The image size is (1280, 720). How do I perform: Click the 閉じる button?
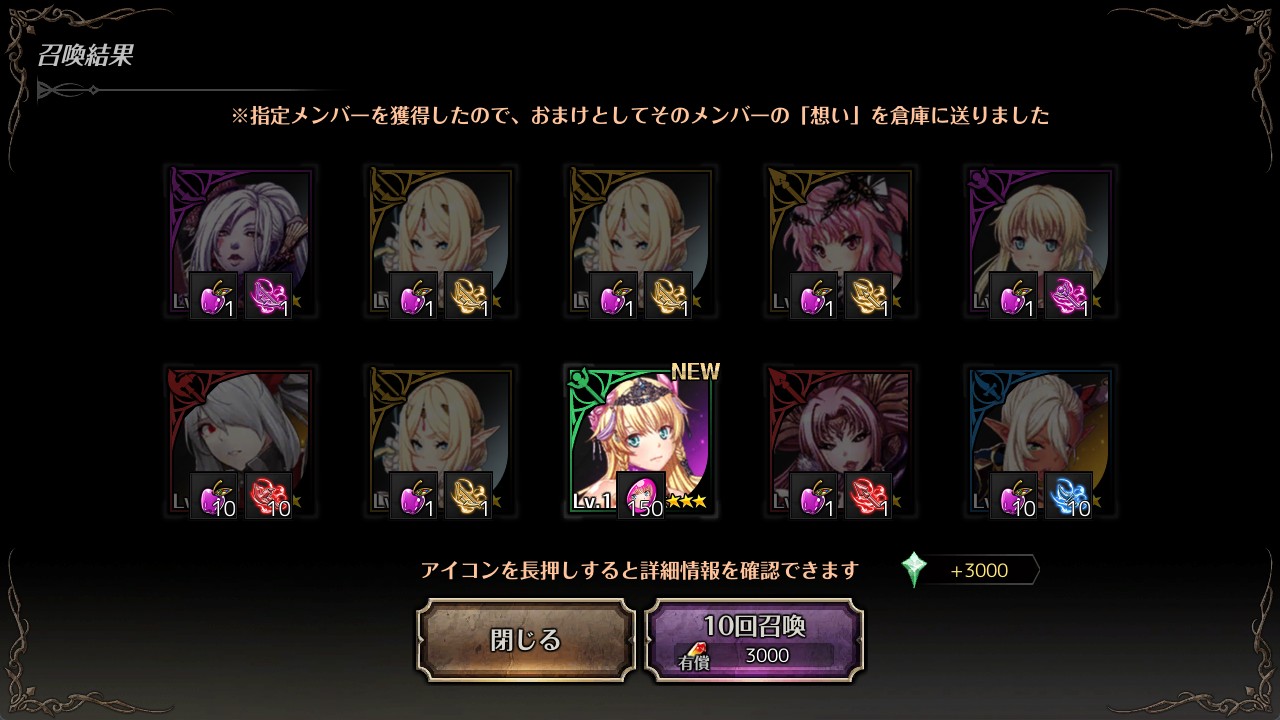[526, 640]
